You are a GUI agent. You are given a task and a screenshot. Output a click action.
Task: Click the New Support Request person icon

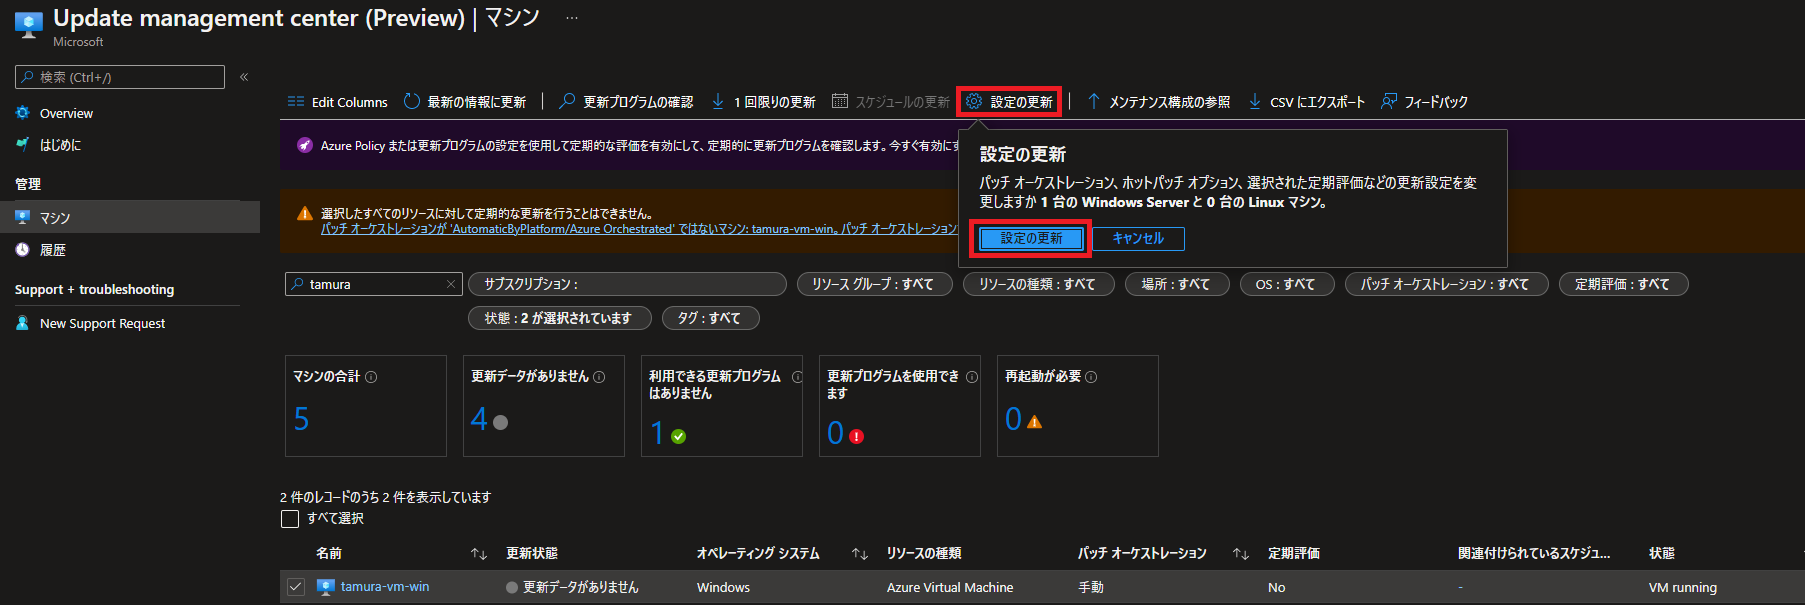[x=23, y=323]
